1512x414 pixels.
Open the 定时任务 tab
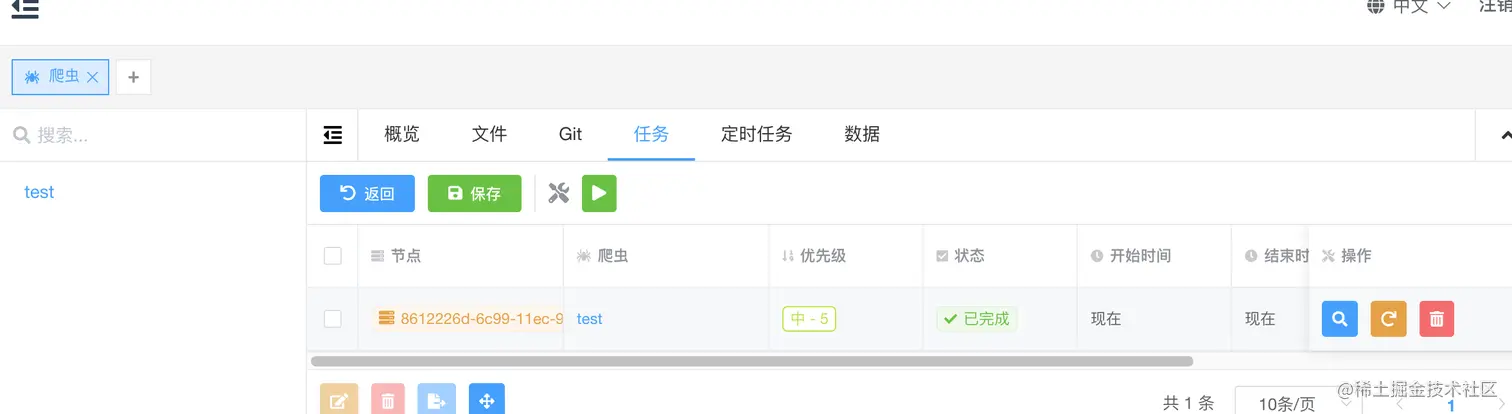coord(756,134)
